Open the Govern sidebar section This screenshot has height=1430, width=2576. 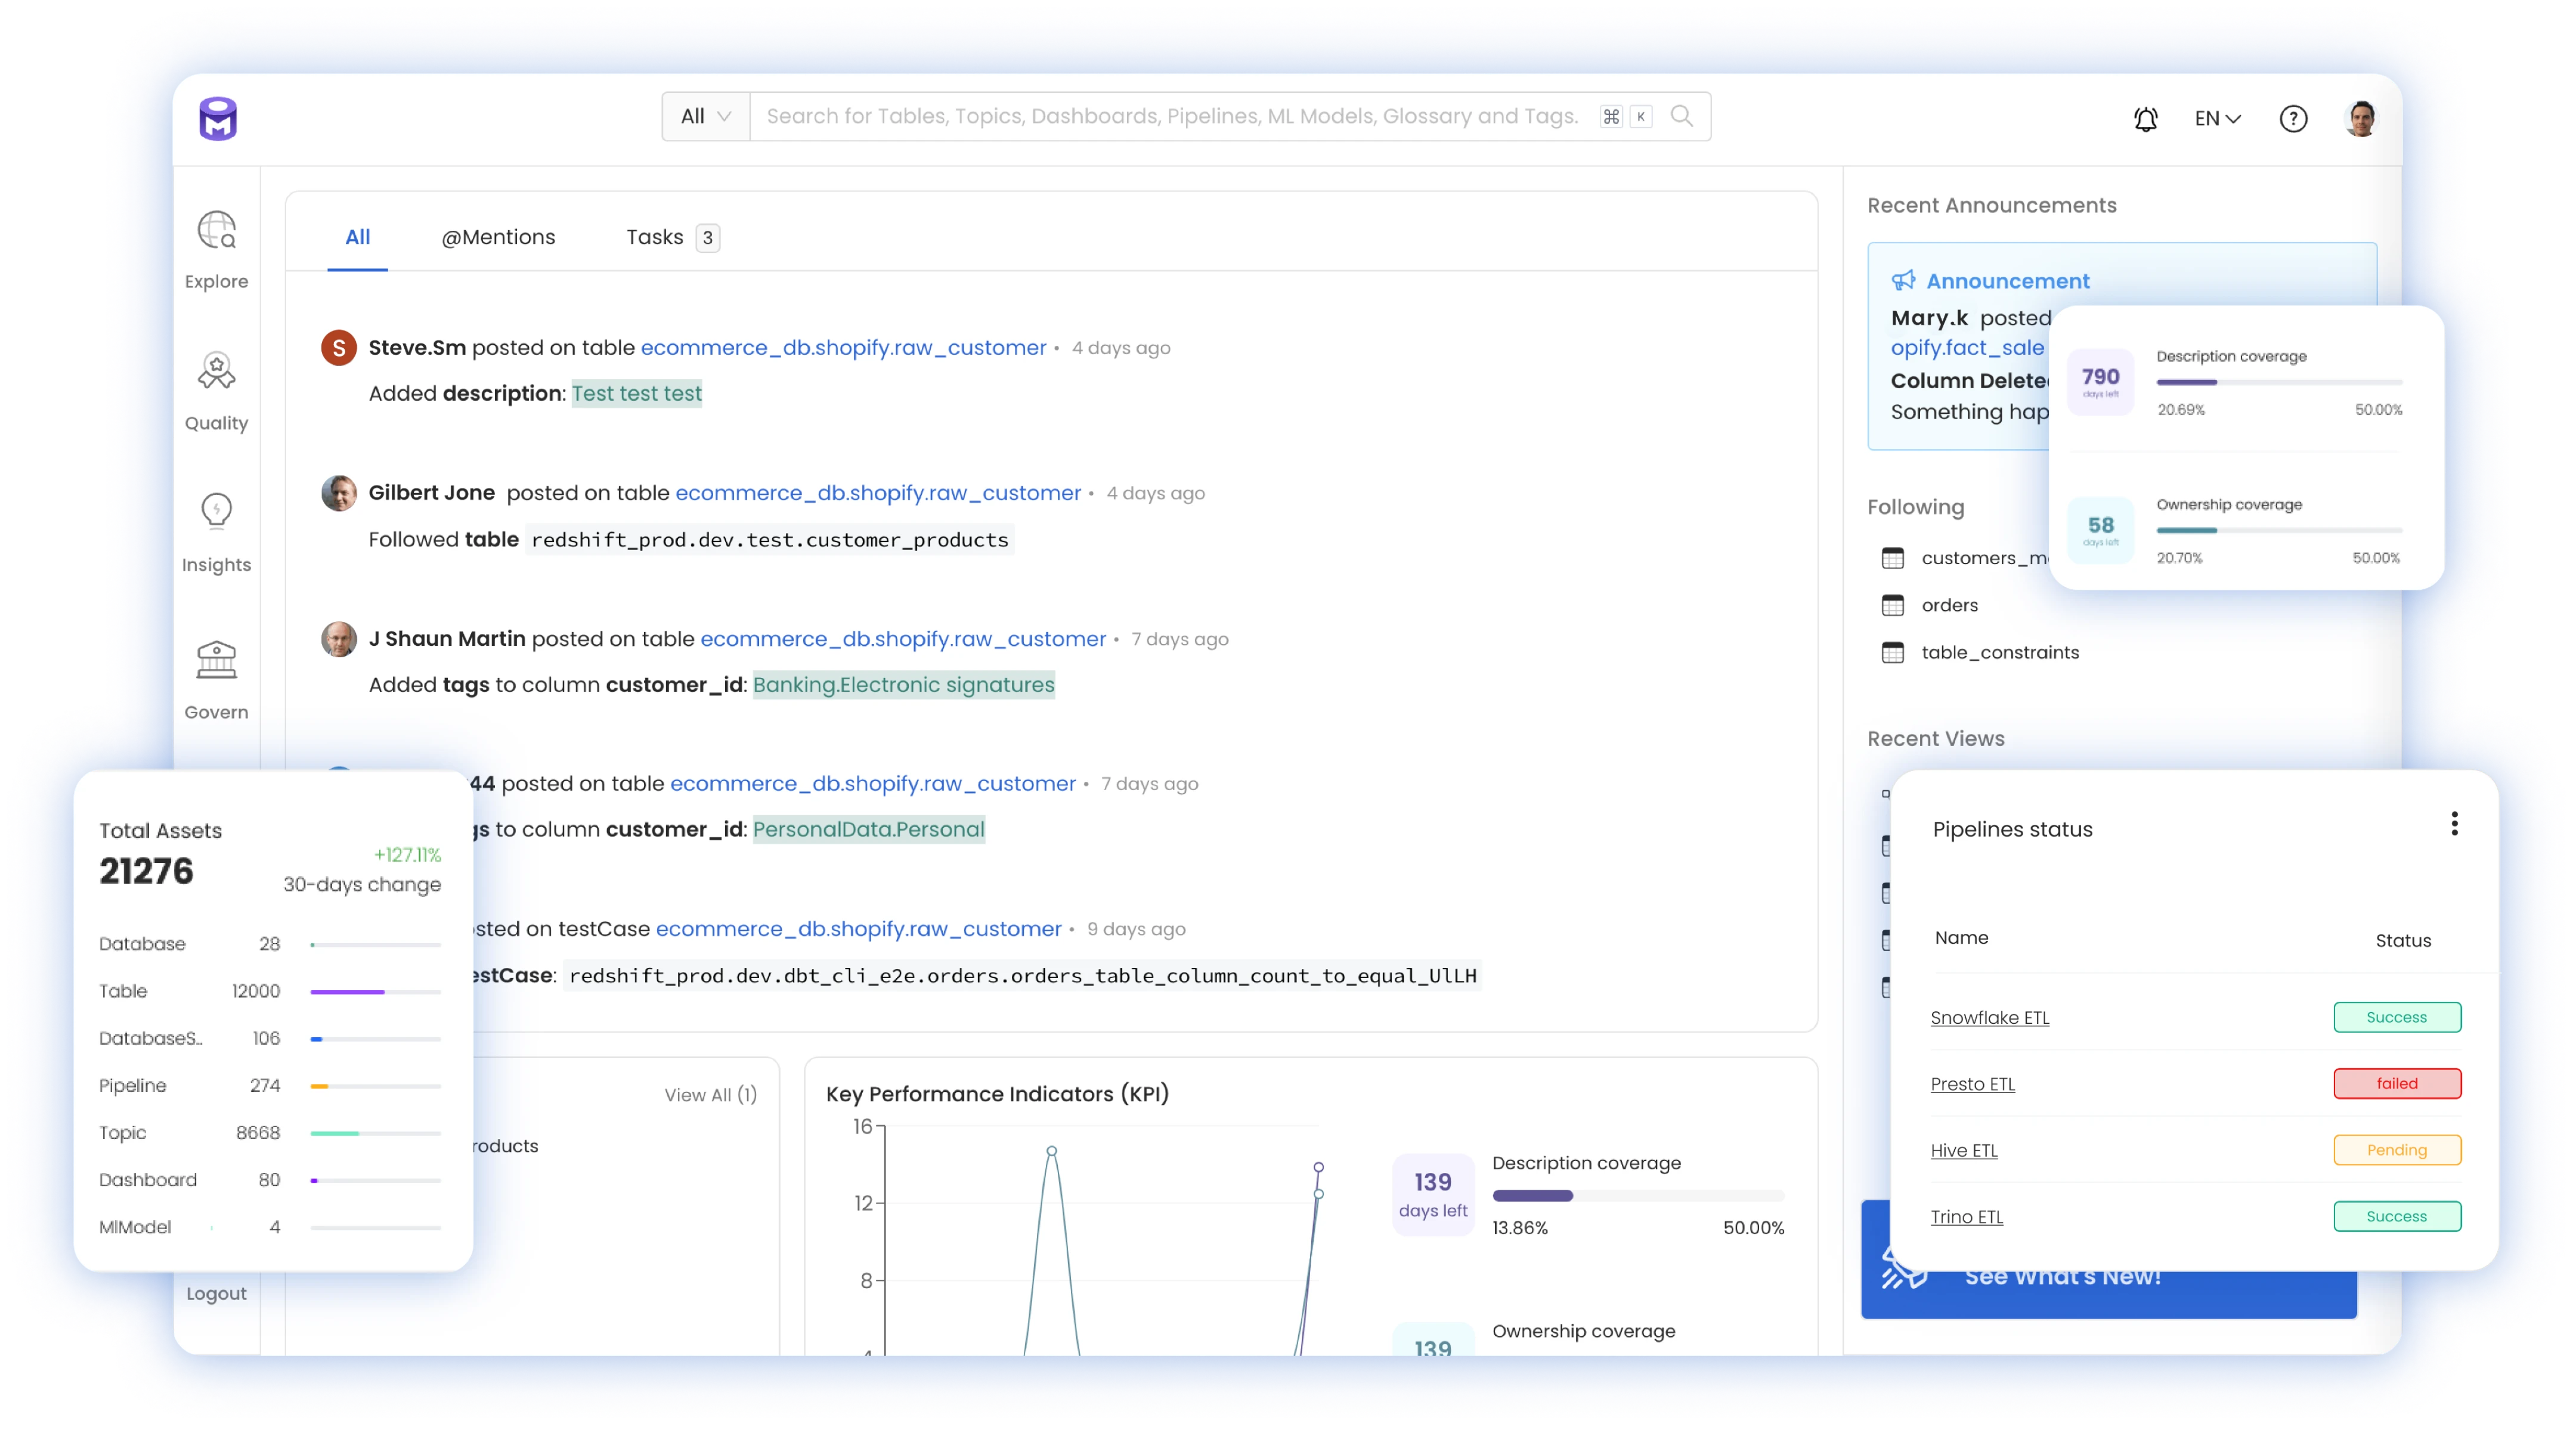coord(216,680)
